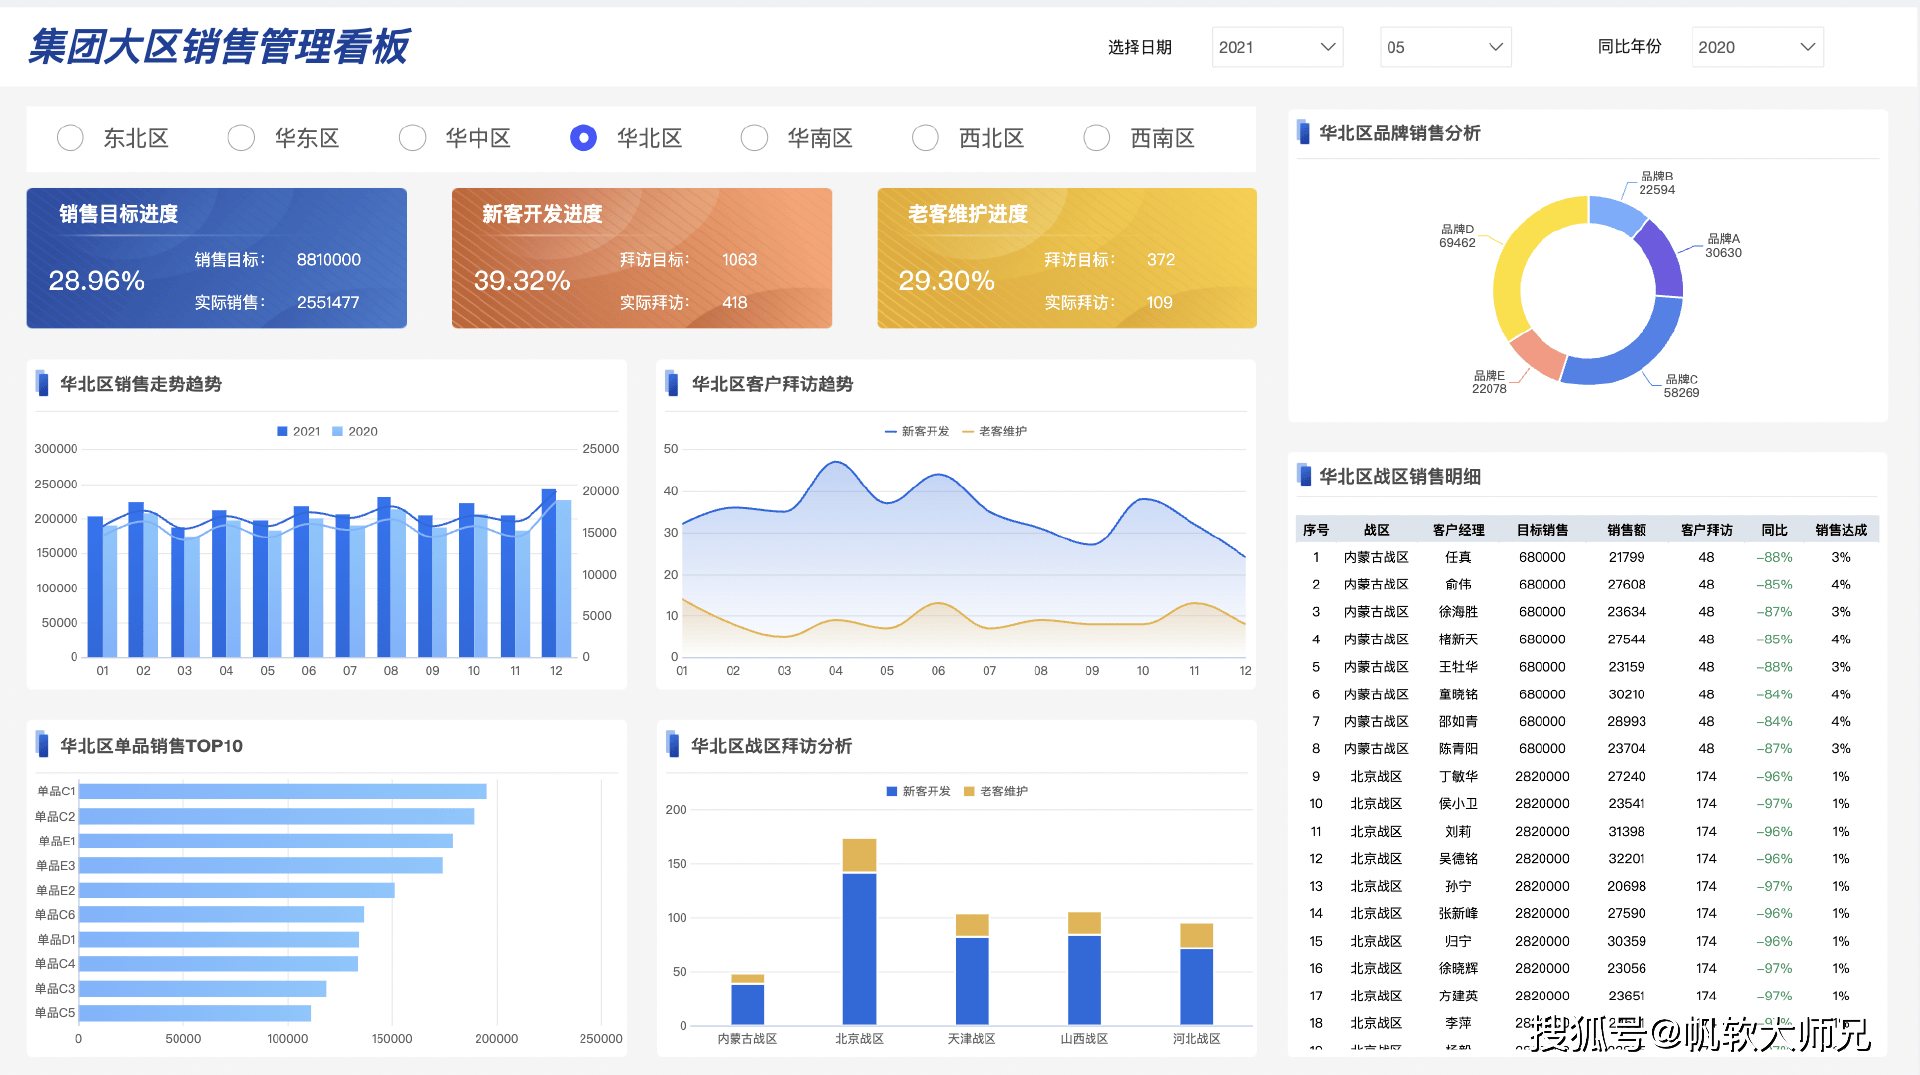
Task: Toggle the 2020 legend marker in sales trend
Action: coord(338,432)
